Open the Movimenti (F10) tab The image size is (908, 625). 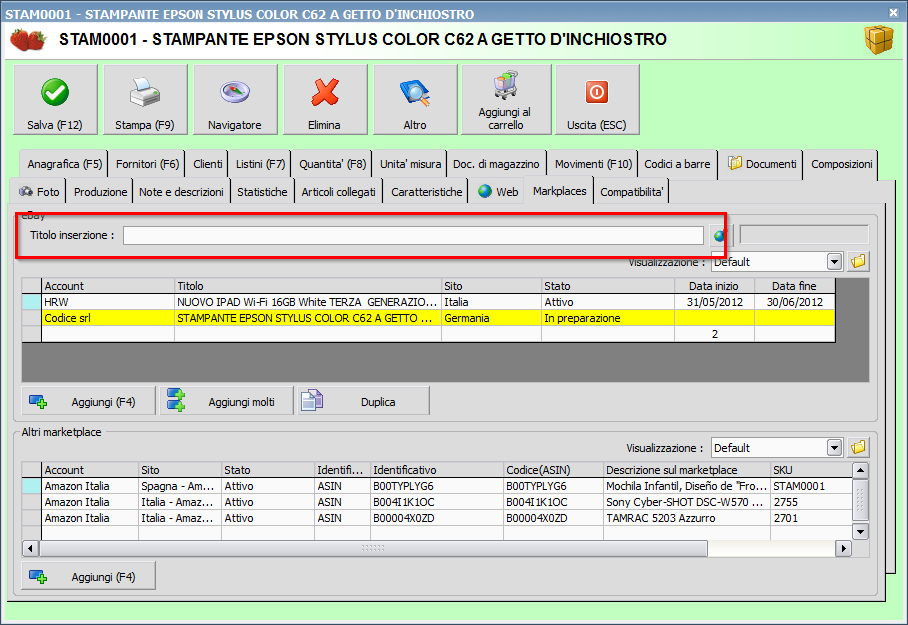pyautogui.click(x=593, y=164)
